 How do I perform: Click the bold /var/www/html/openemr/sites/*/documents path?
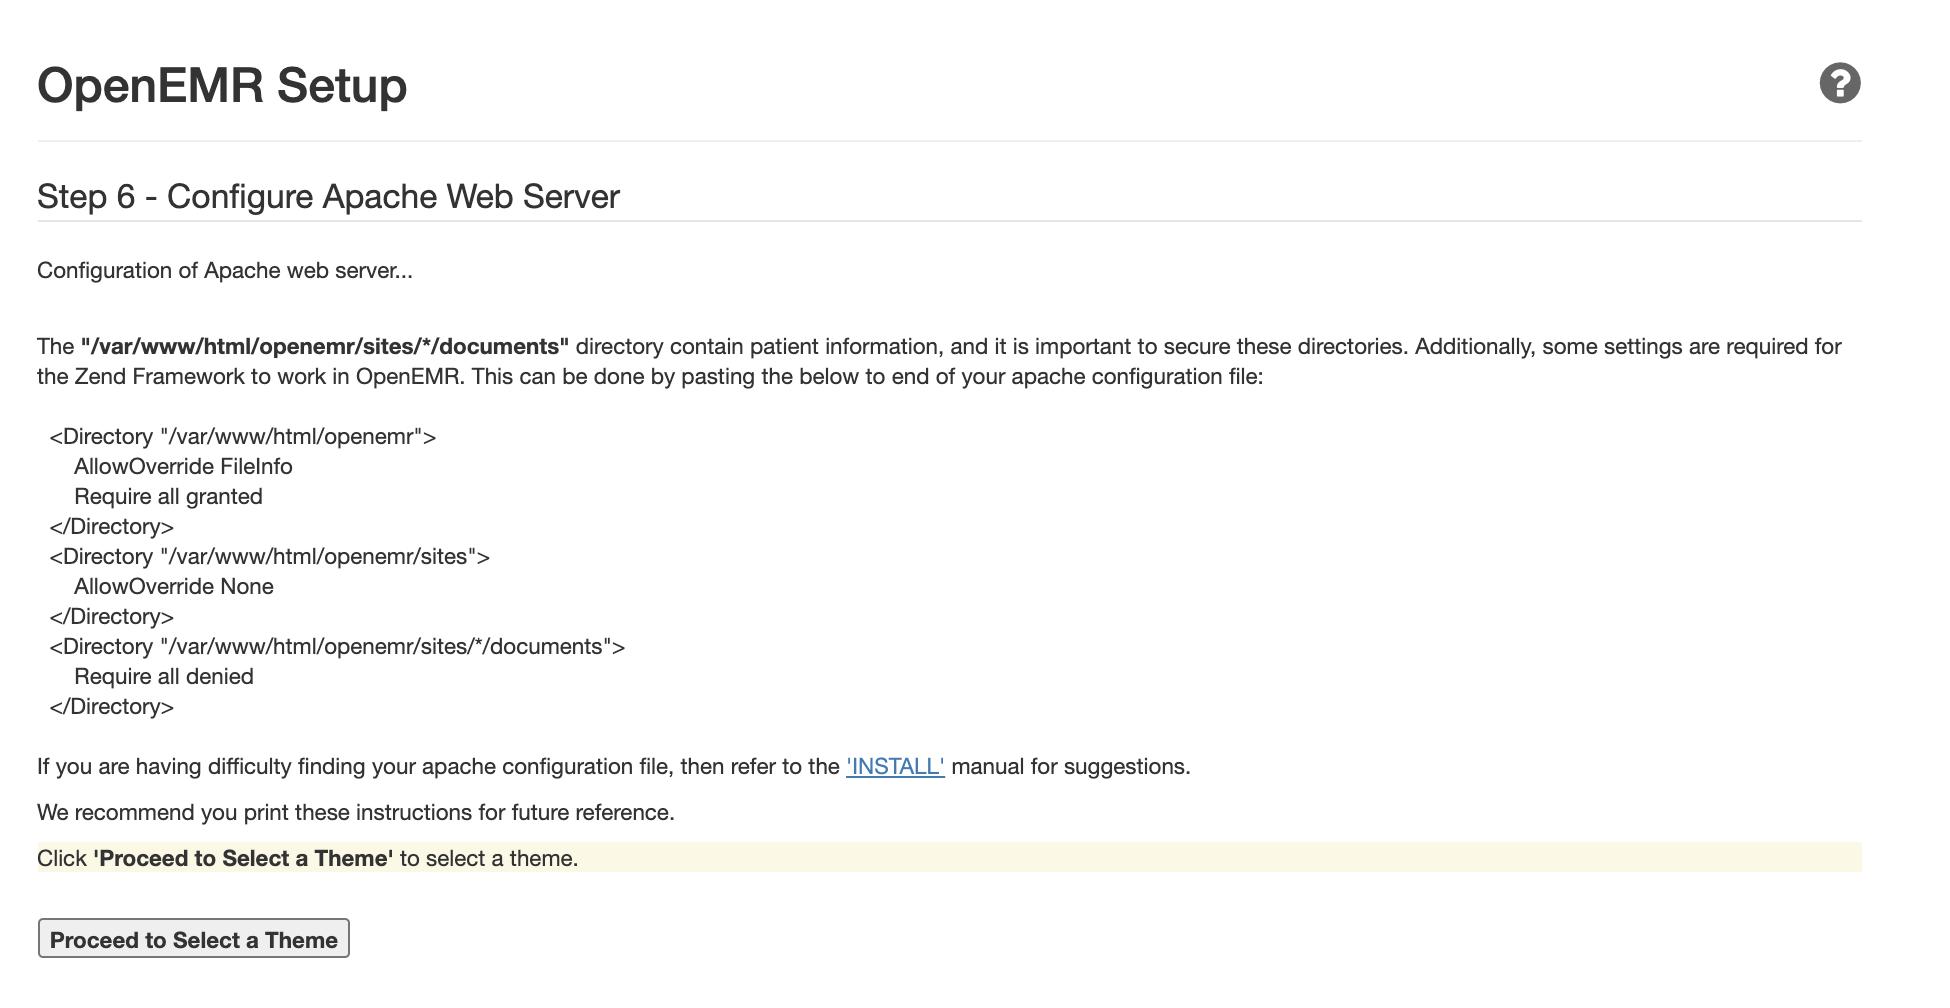click(x=324, y=347)
